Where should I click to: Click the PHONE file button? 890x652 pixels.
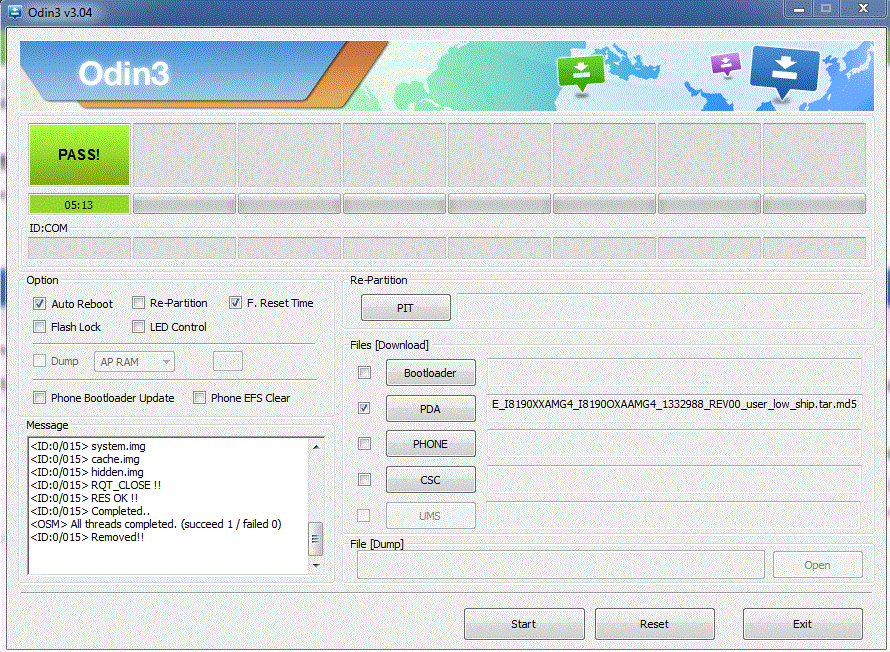pos(431,444)
